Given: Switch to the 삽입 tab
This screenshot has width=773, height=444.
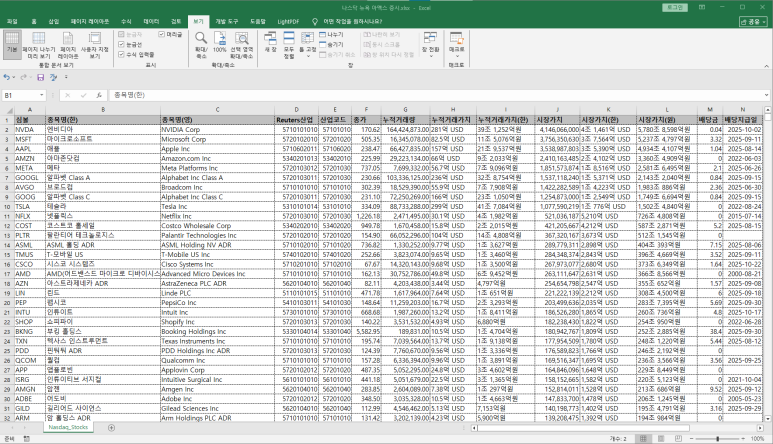Looking at the screenshot, I should click(53, 22).
